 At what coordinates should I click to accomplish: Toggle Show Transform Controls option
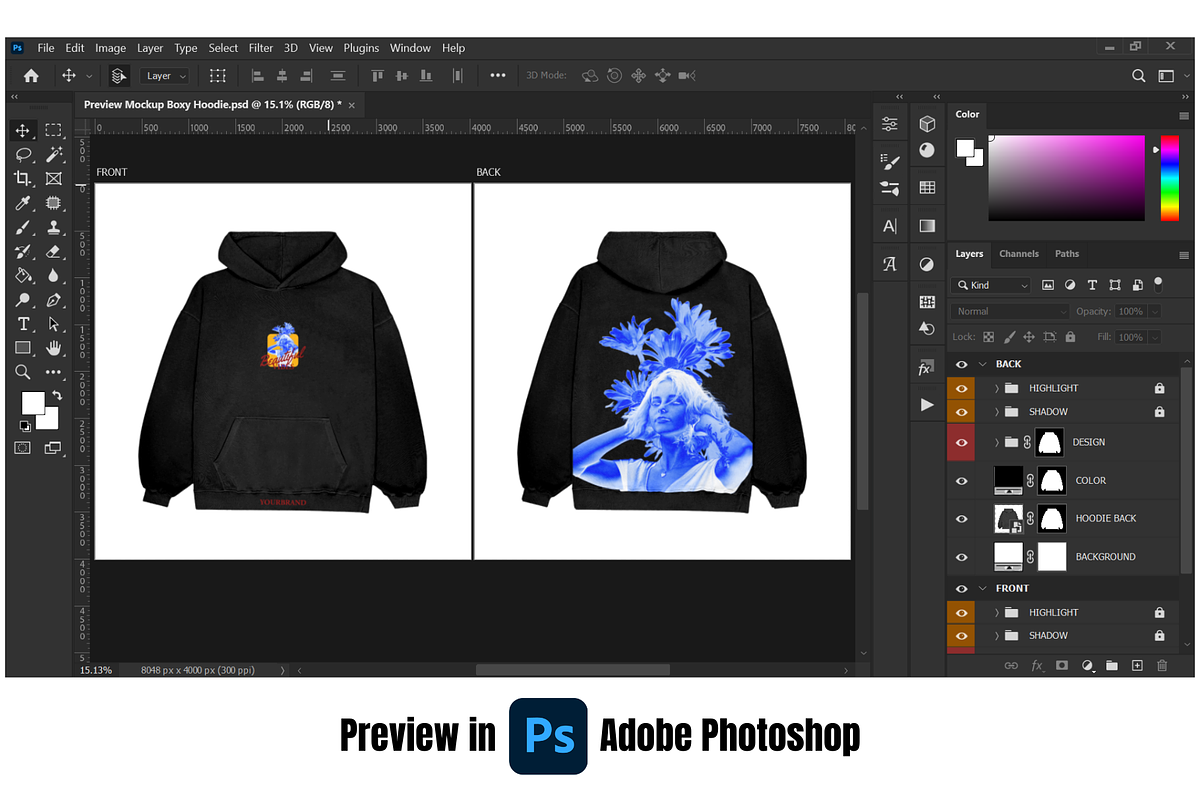tap(218, 75)
